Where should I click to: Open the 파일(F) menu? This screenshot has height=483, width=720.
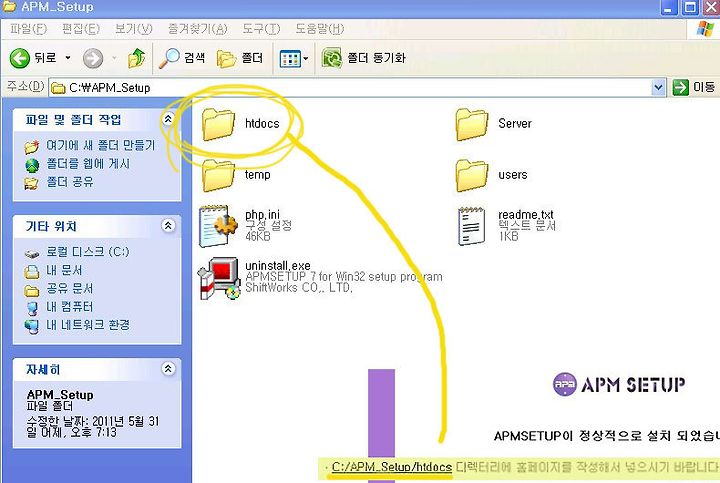(28, 29)
